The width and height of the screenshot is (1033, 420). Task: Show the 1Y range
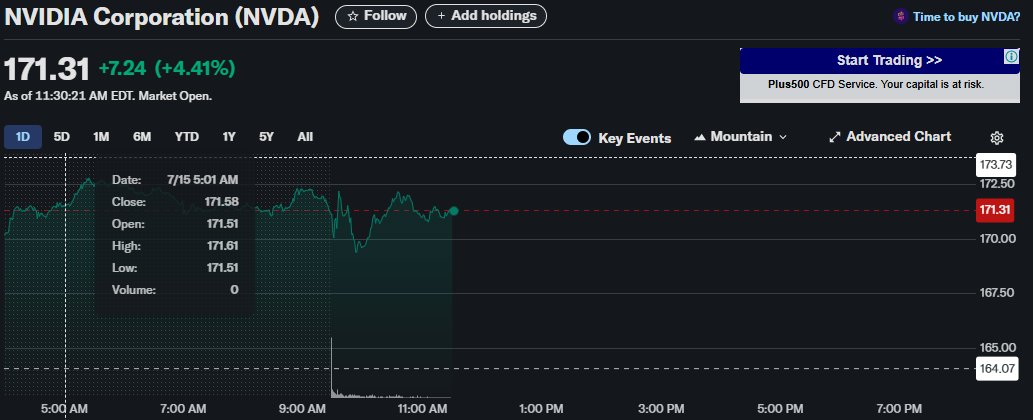point(229,137)
